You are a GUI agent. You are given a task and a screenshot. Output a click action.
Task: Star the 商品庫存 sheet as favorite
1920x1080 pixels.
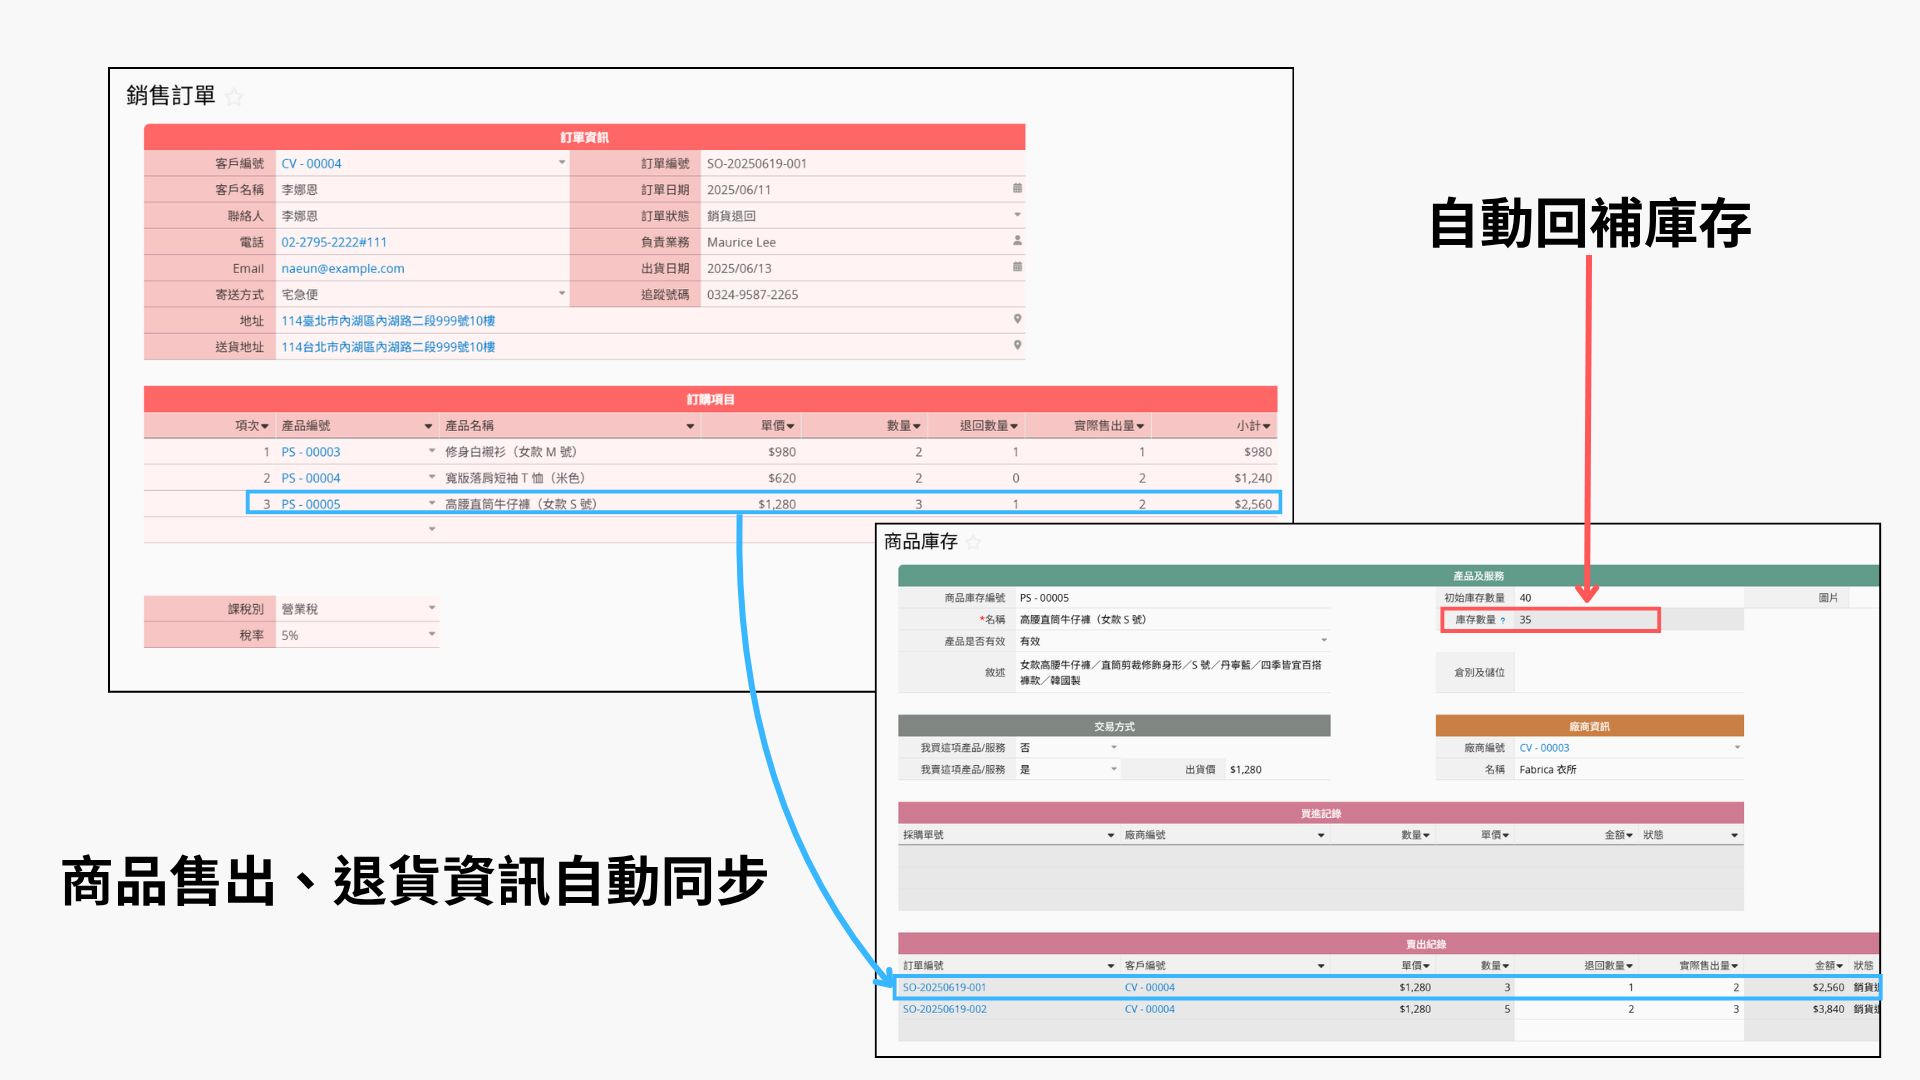973,542
